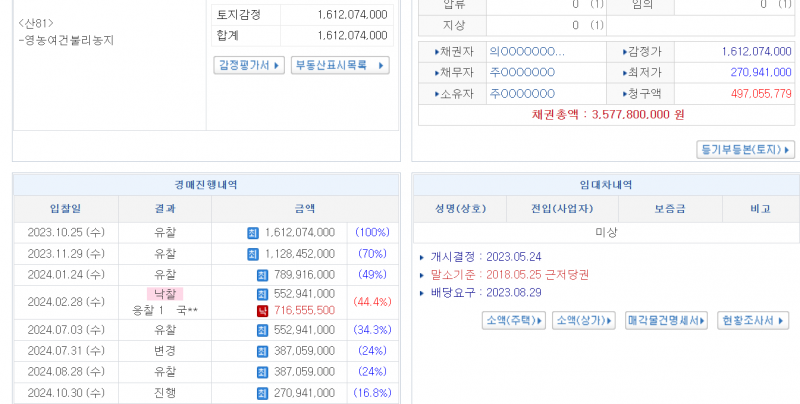800x404 pixels.
Task: Click the 경매진행내역 section header
Action: coord(205,185)
